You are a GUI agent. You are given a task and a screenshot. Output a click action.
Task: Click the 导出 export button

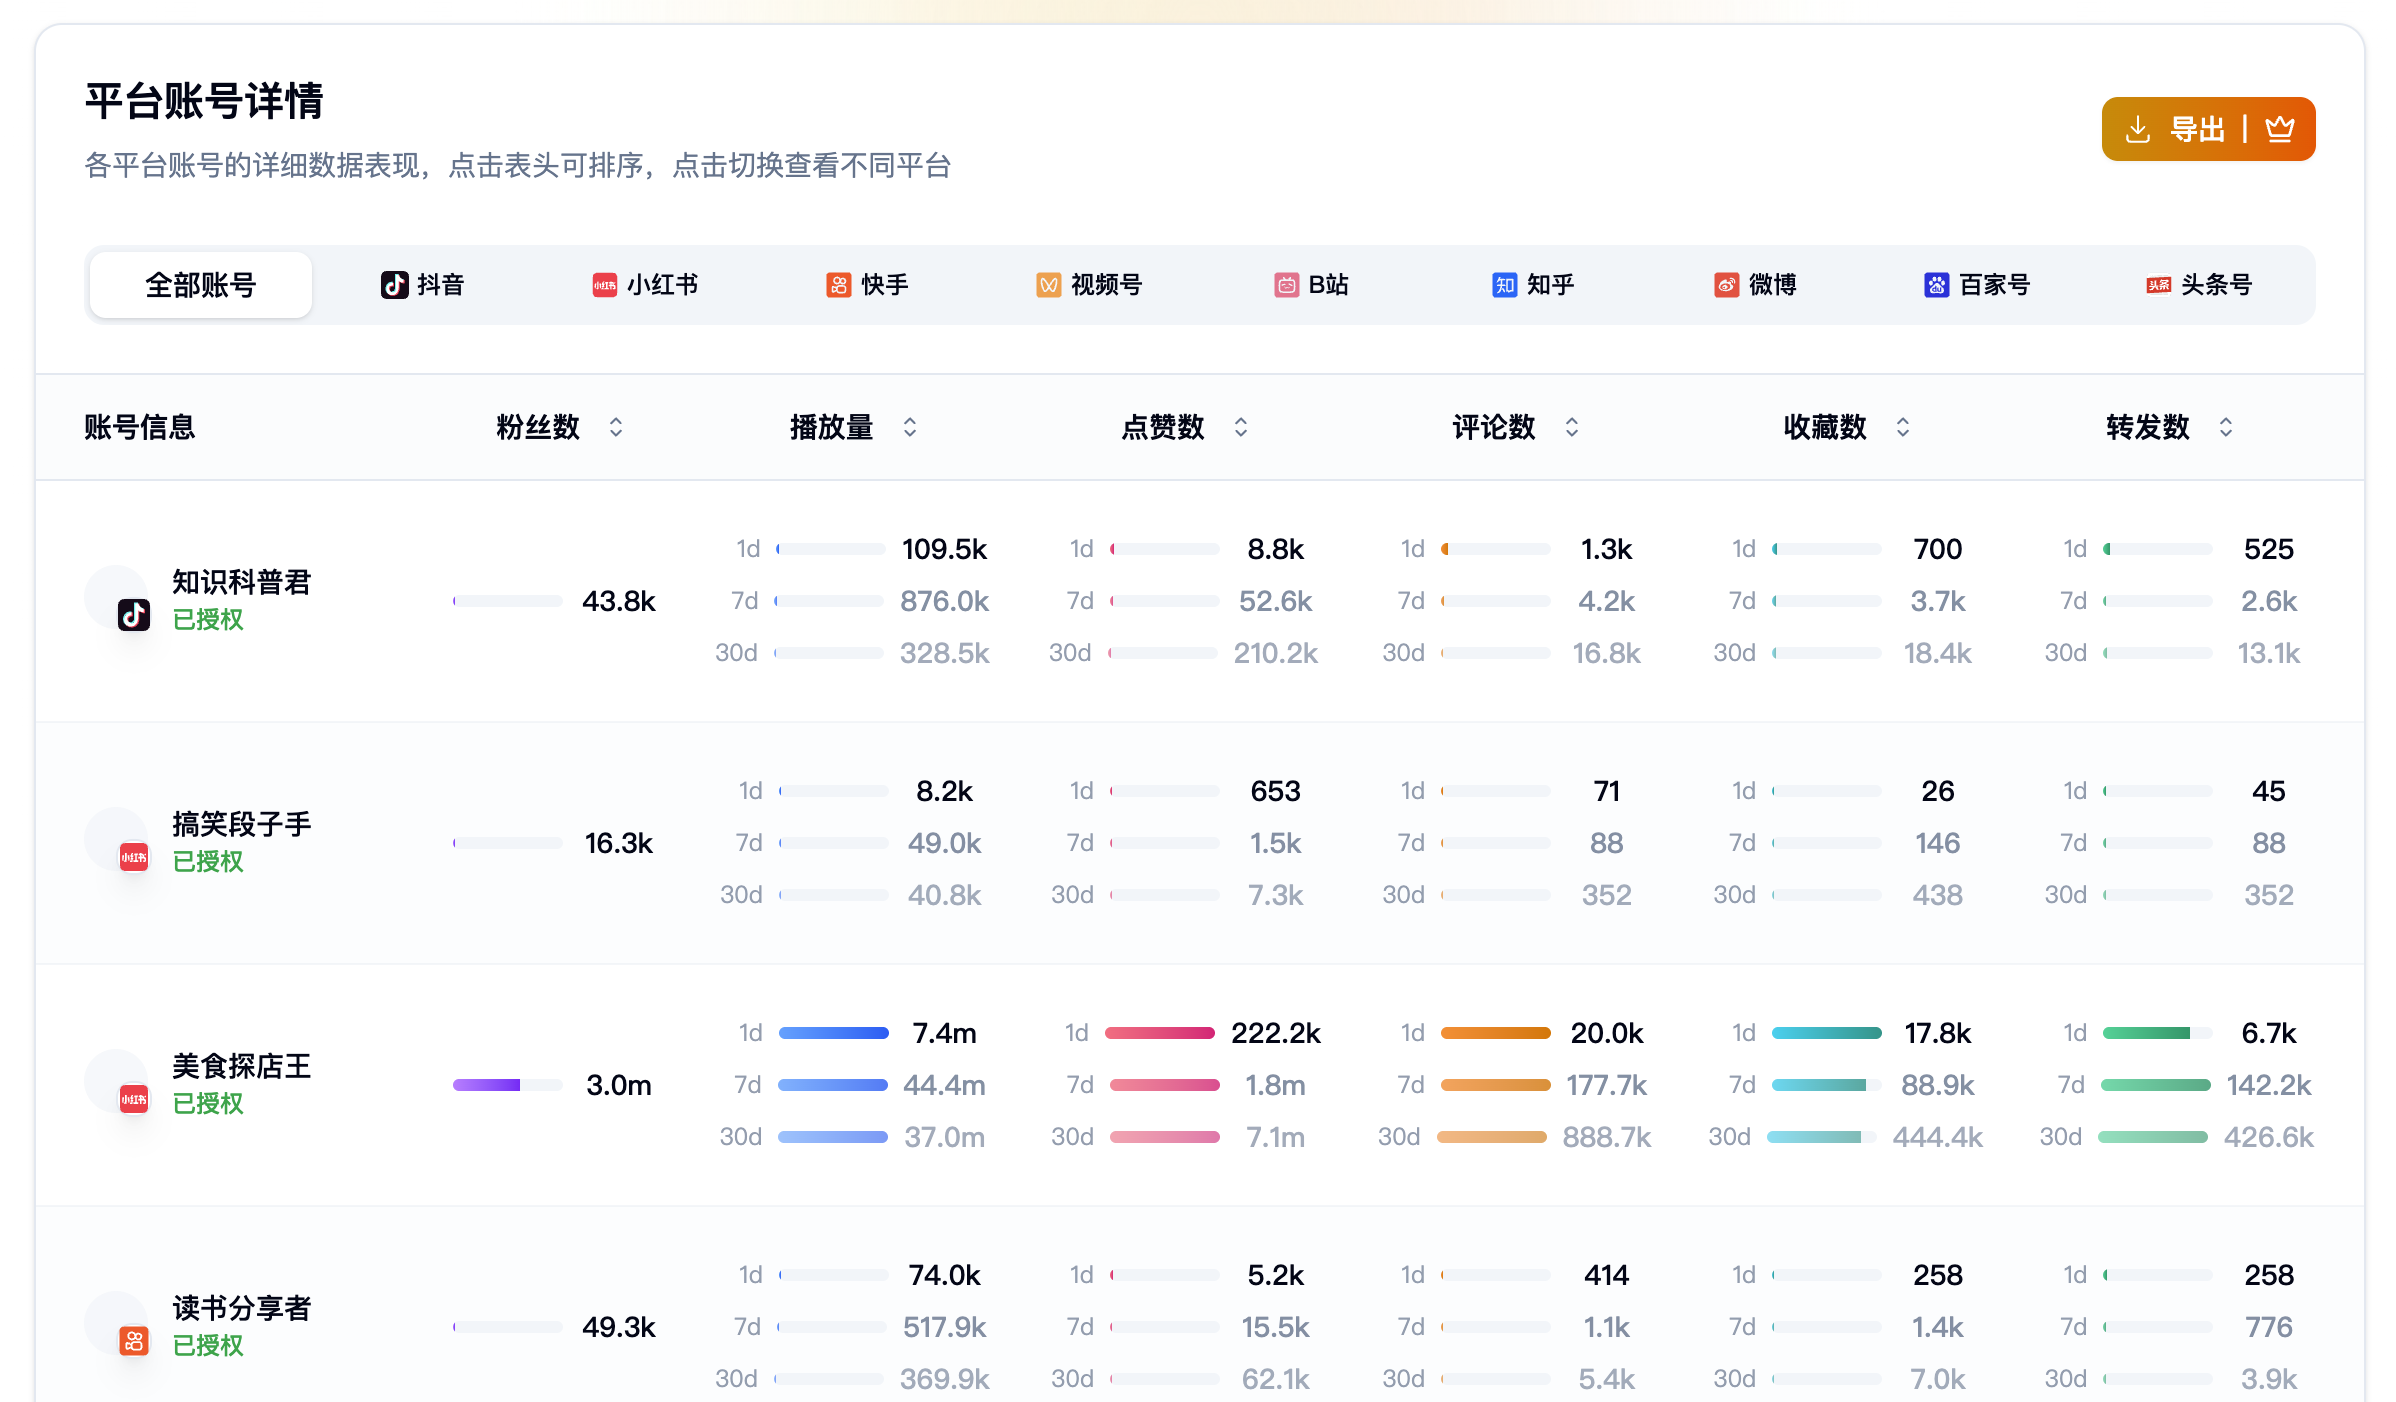coord(2196,129)
